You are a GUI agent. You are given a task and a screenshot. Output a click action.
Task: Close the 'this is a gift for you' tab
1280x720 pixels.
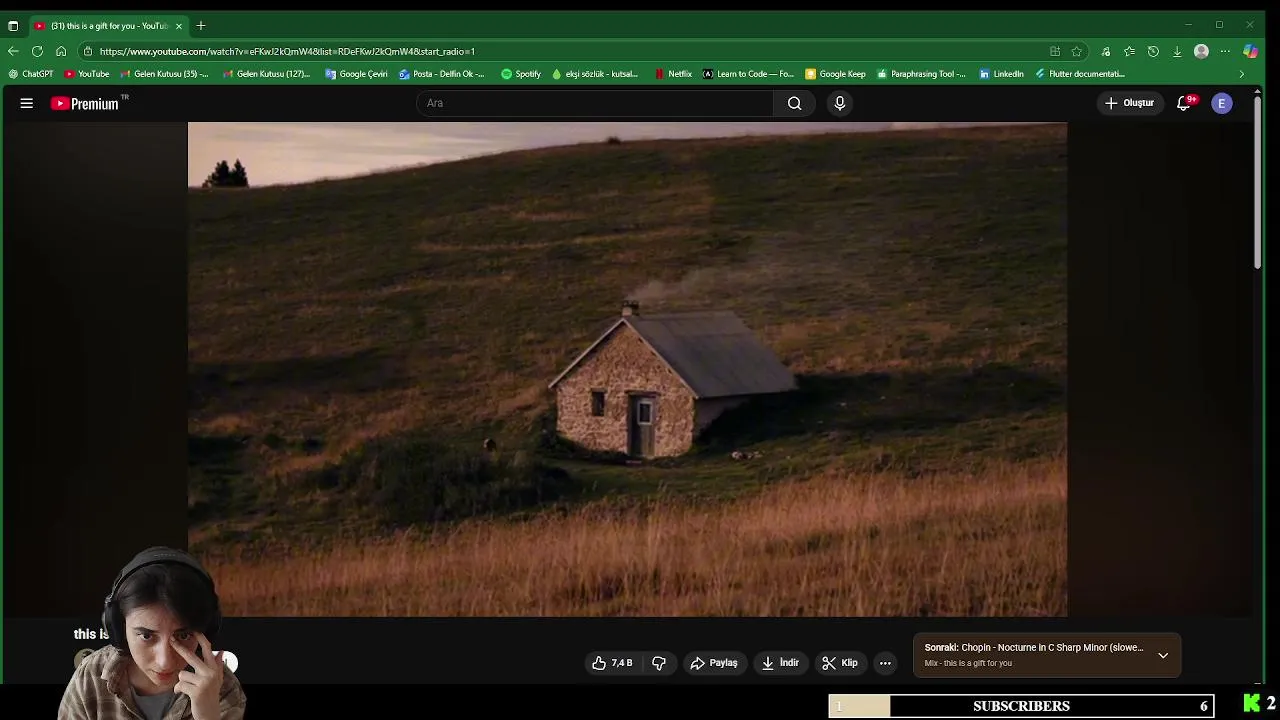[x=179, y=25]
